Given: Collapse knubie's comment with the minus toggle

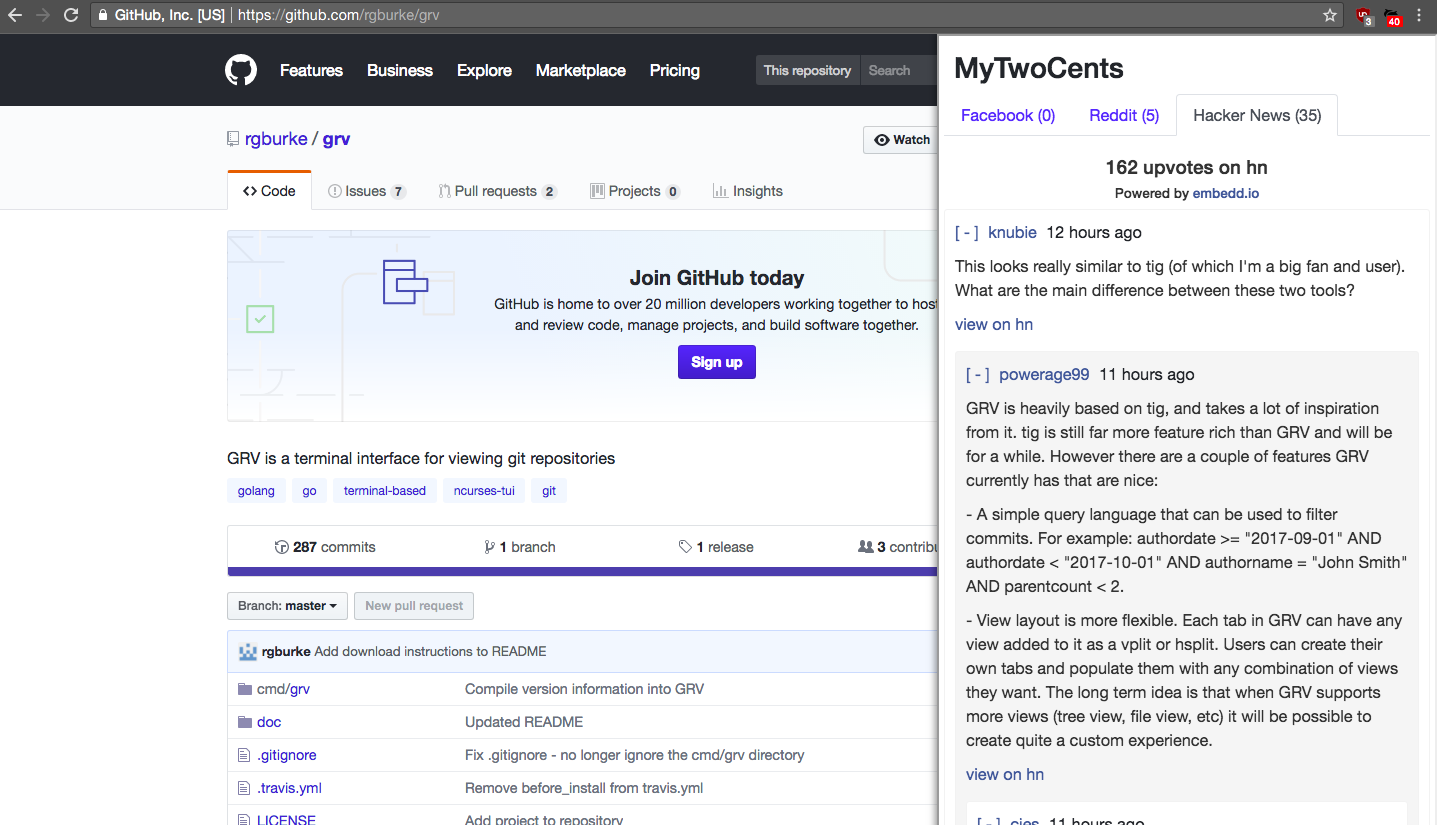Looking at the screenshot, I should point(966,232).
